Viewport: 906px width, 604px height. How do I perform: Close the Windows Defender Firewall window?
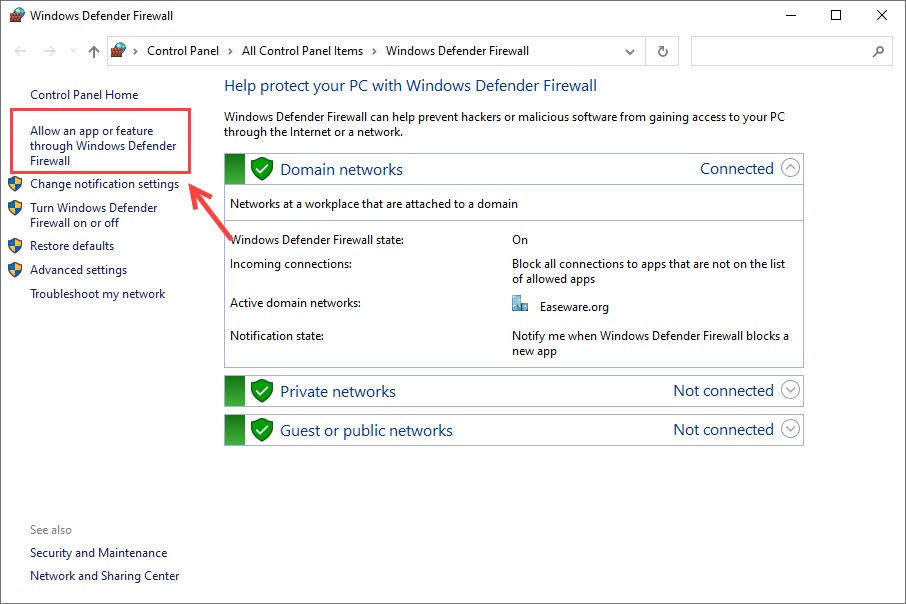point(882,16)
